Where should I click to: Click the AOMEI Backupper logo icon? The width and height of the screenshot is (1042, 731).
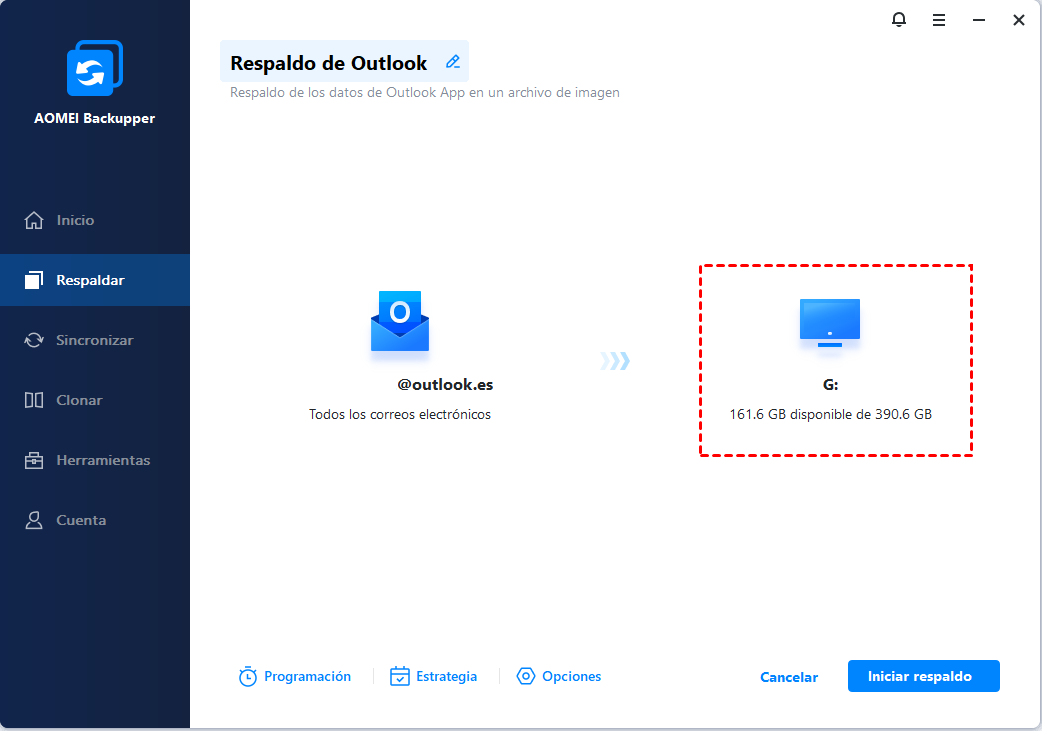click(94, 68)
